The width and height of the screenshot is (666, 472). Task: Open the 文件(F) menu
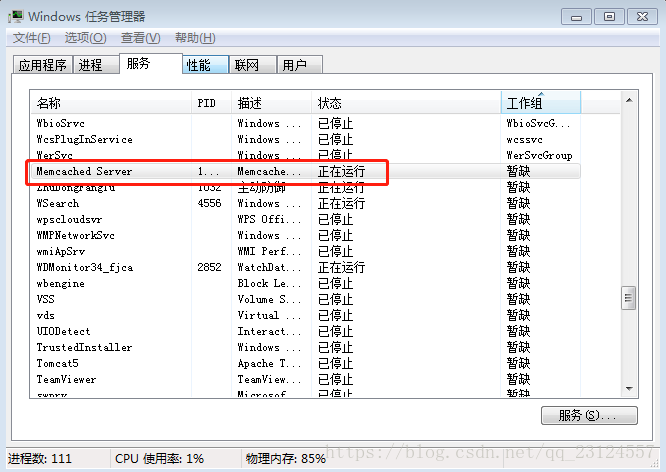[x=32, y=38]
